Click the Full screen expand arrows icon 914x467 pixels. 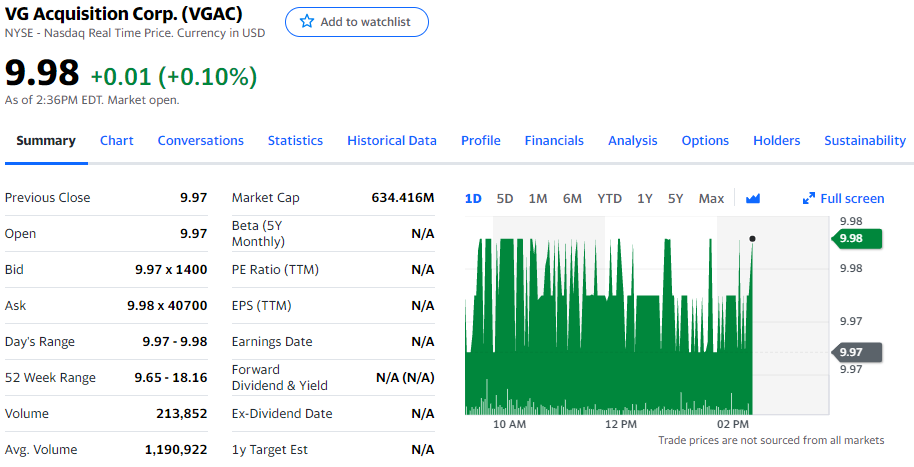tap(808, 199)
